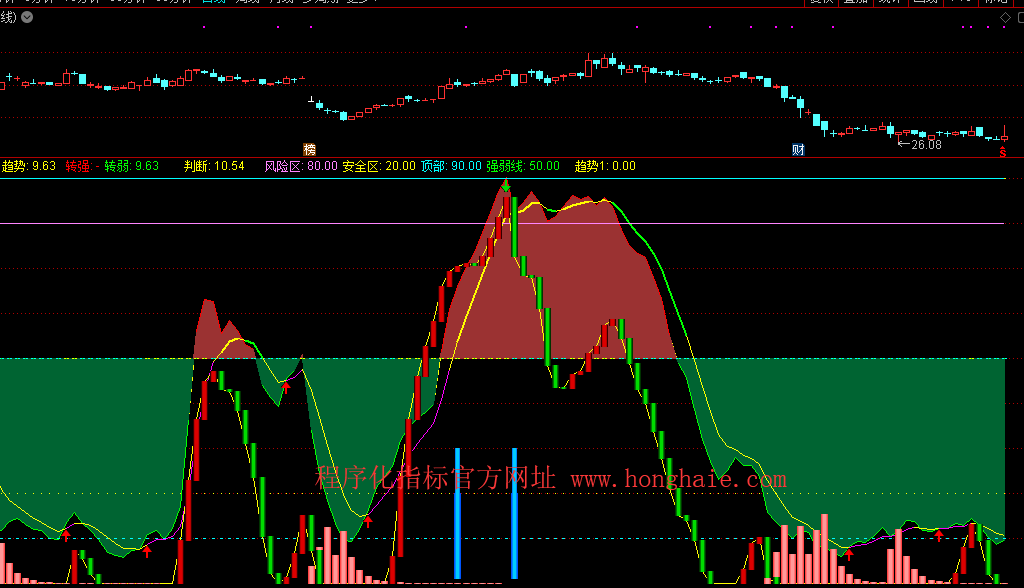Click the first tall blue signal bar
The width and height of the screenshot is (1024, 588).
coord(457,512)
